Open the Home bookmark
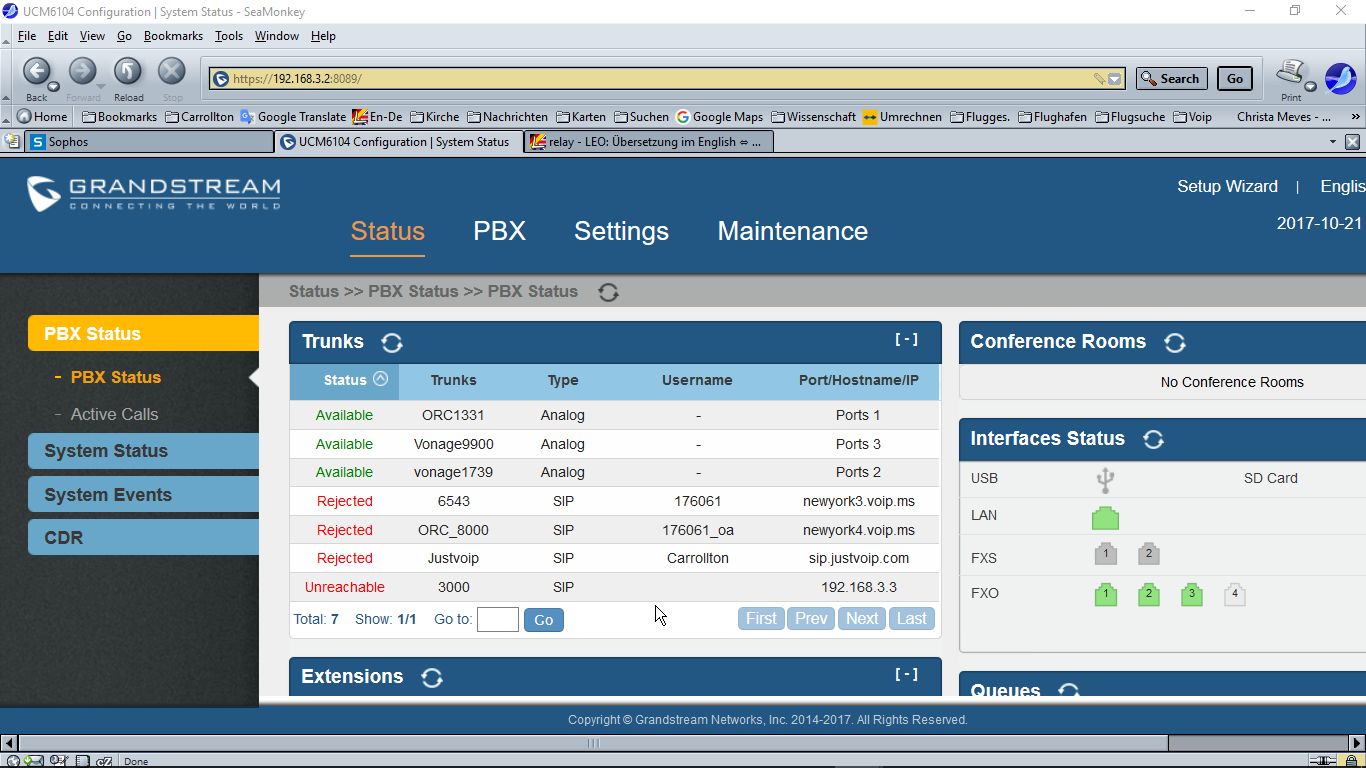The image size is (1366, 768). (42, 117)
